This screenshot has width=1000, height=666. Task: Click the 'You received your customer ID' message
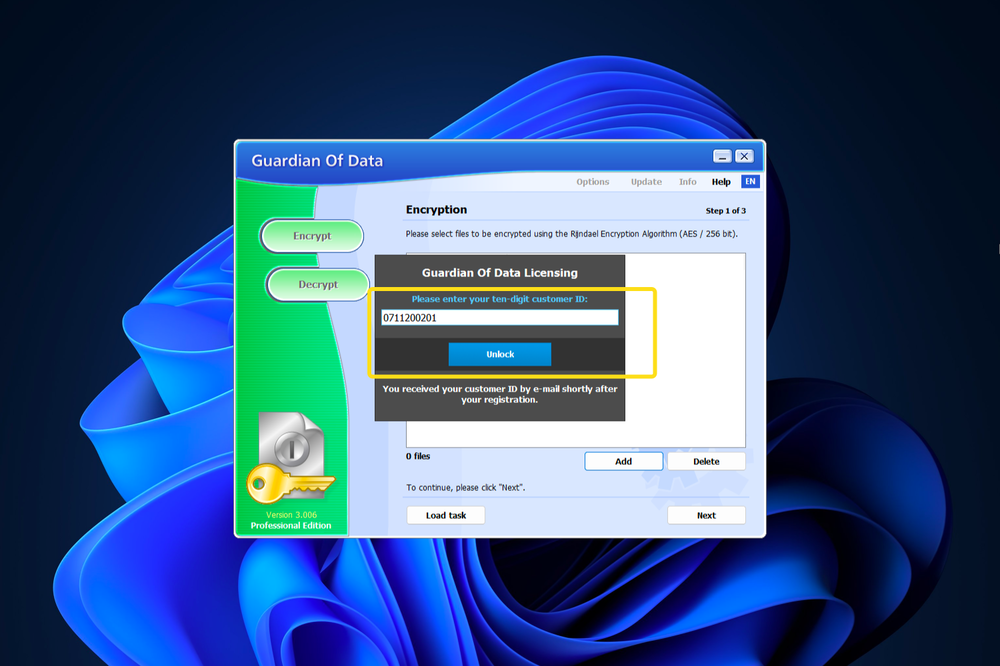click(499, 394)
